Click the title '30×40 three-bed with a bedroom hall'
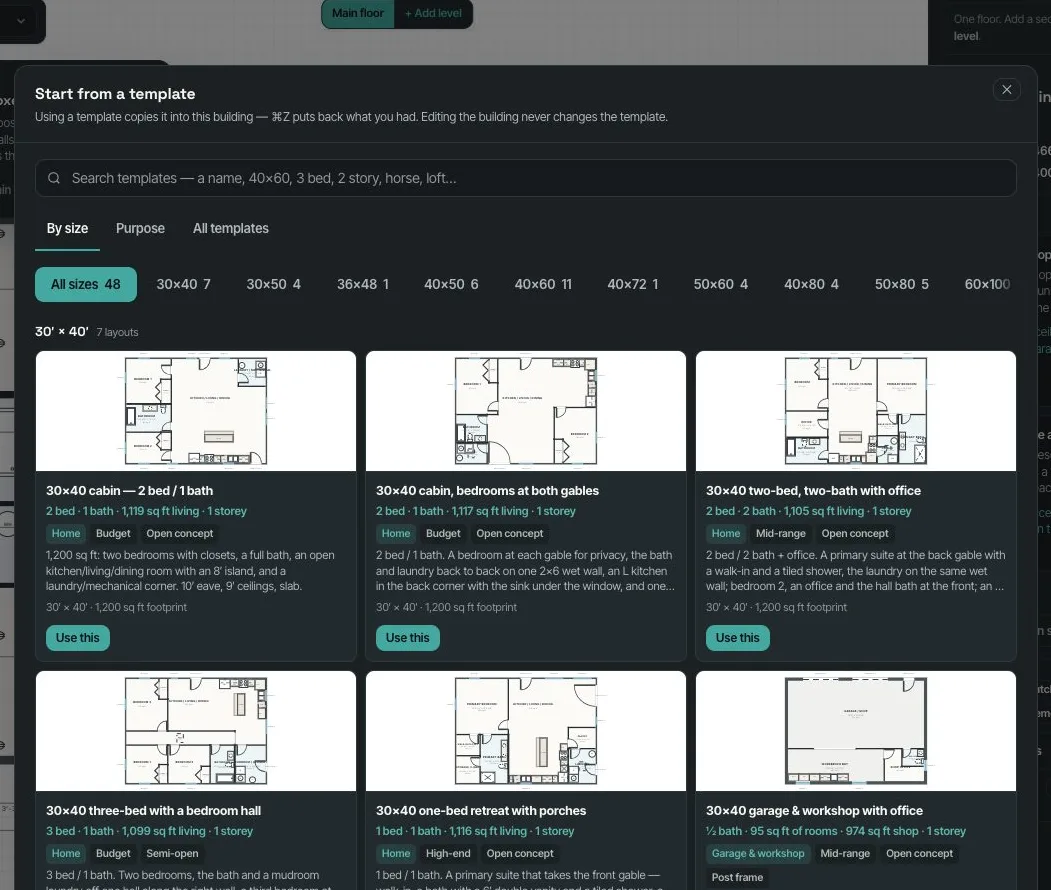Screen dimensions: 1051x890 [153, 811]
